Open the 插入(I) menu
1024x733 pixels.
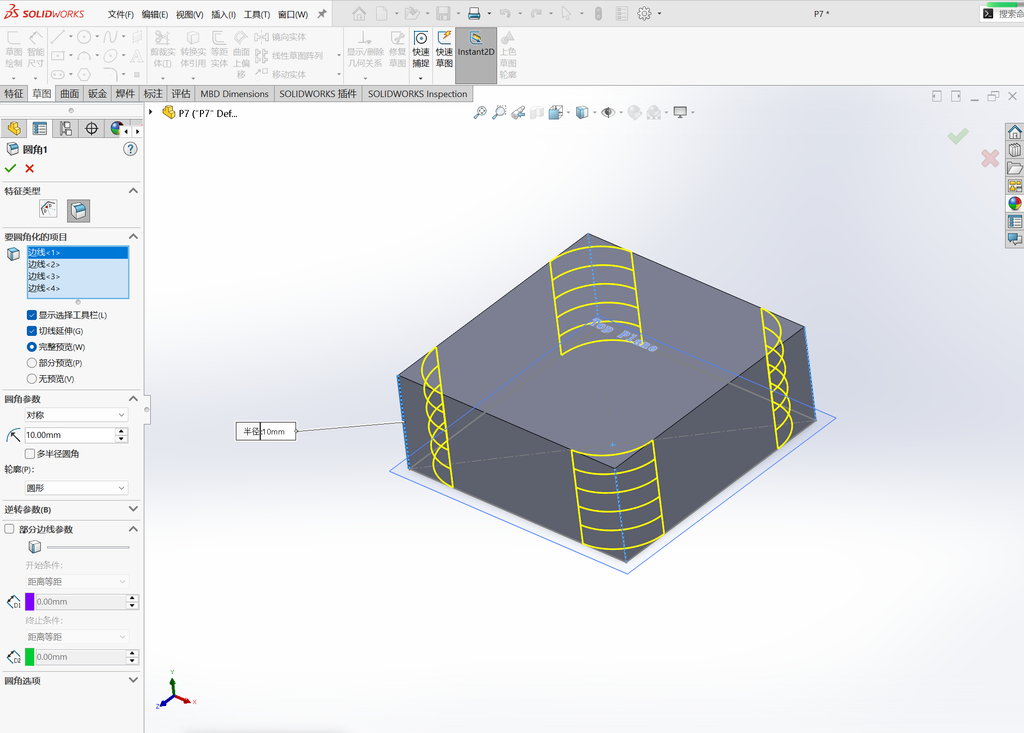(223, 14)
